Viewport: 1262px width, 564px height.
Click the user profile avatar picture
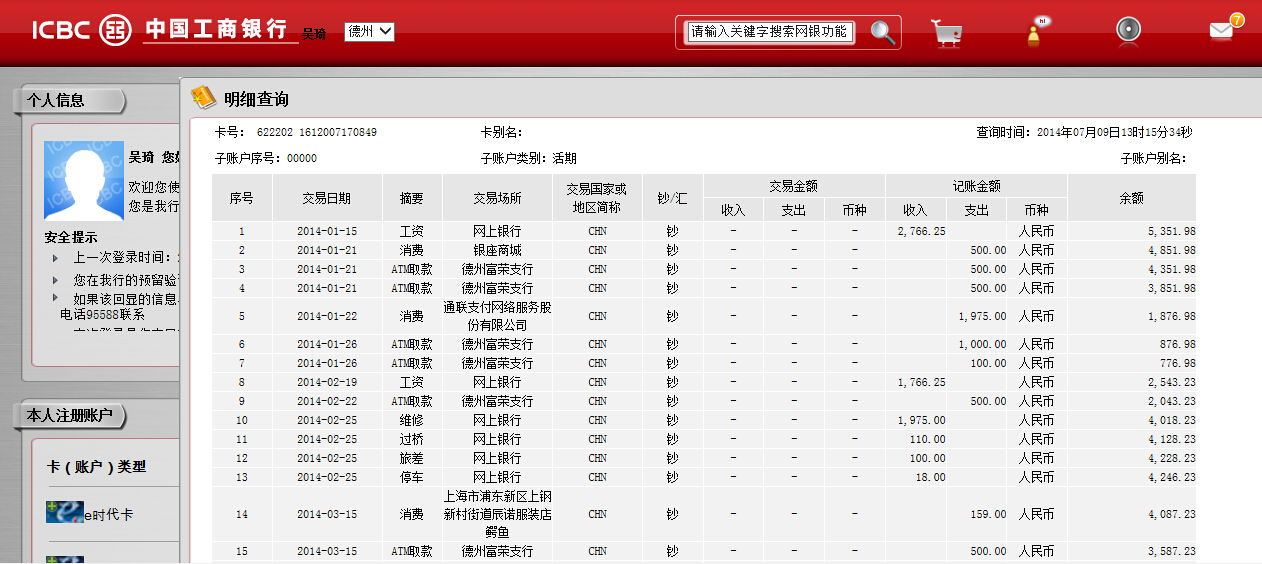point(83,181)
